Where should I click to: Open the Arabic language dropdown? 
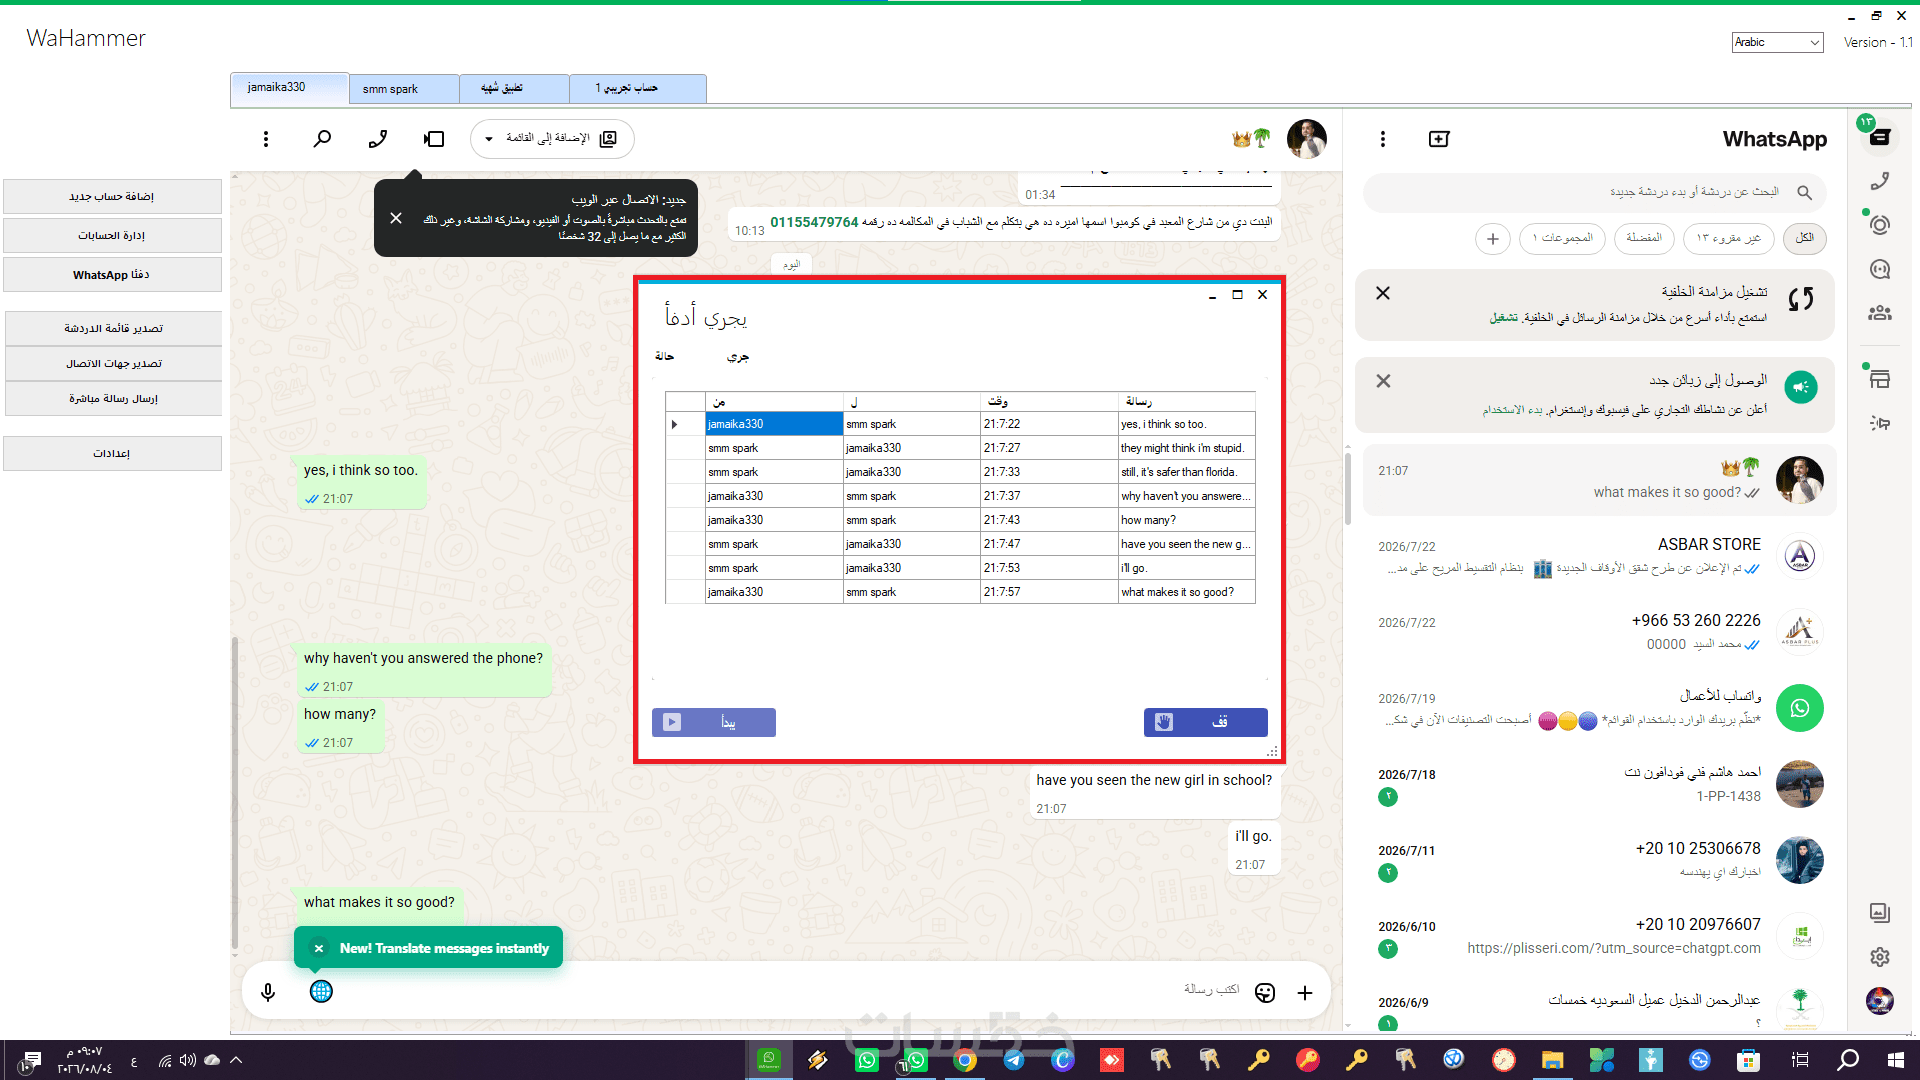[x=1777, y=42]
